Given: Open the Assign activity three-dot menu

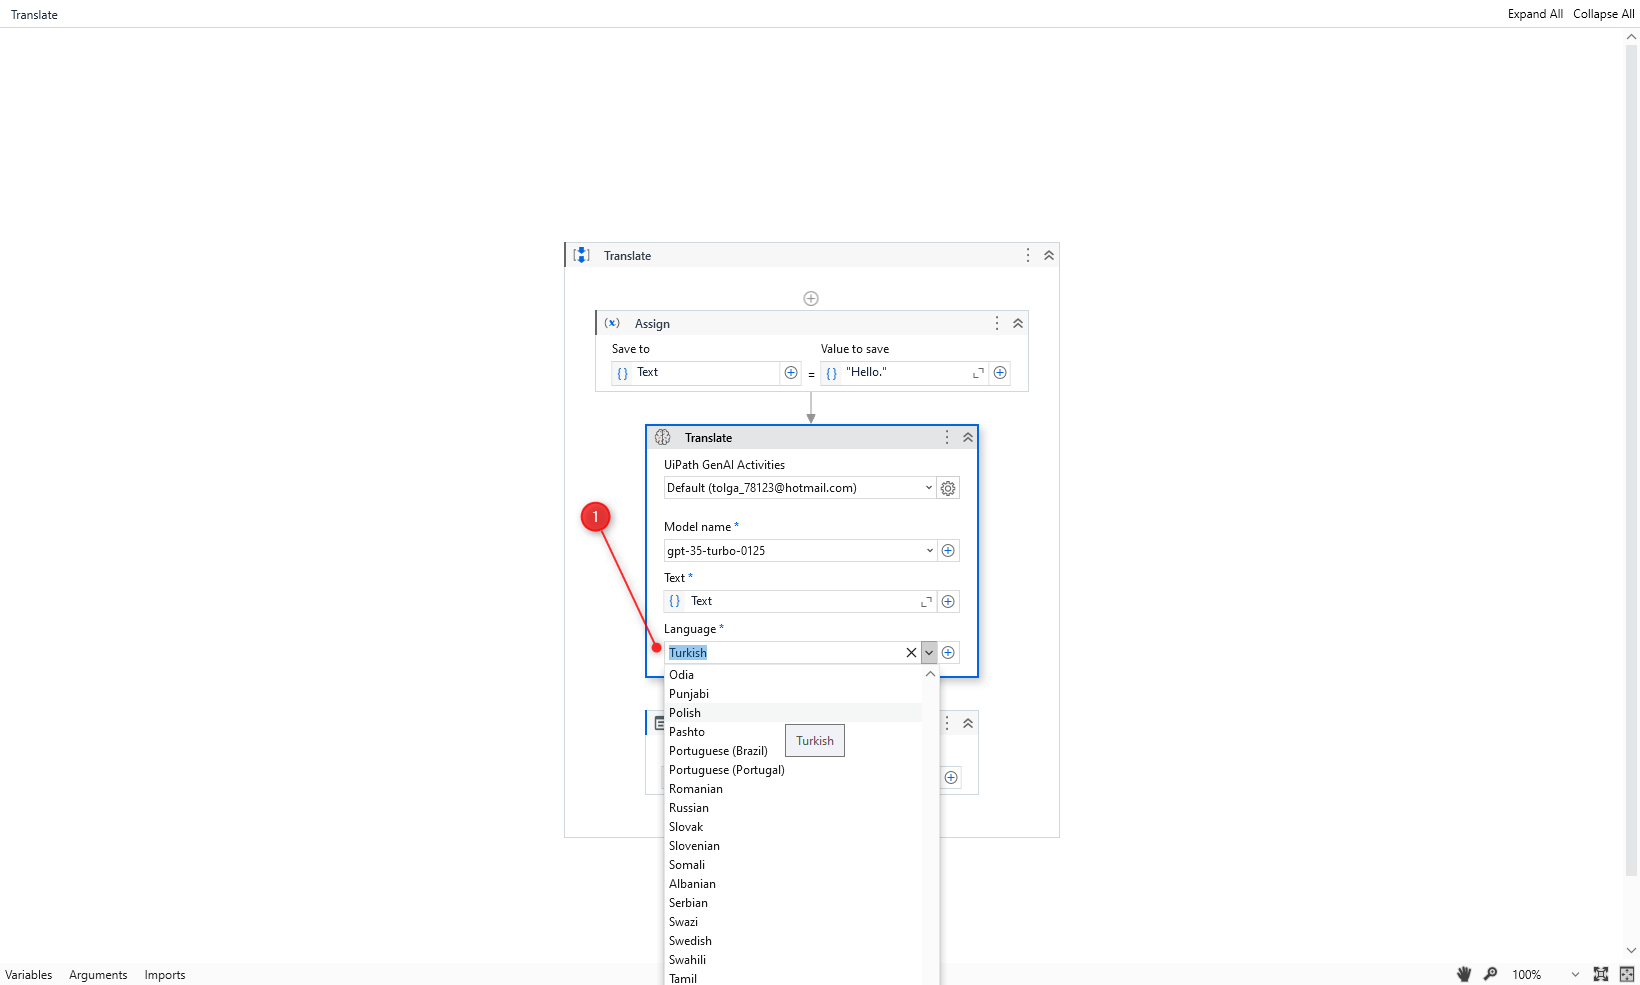Looking at the screenshot, I should 996,323.
